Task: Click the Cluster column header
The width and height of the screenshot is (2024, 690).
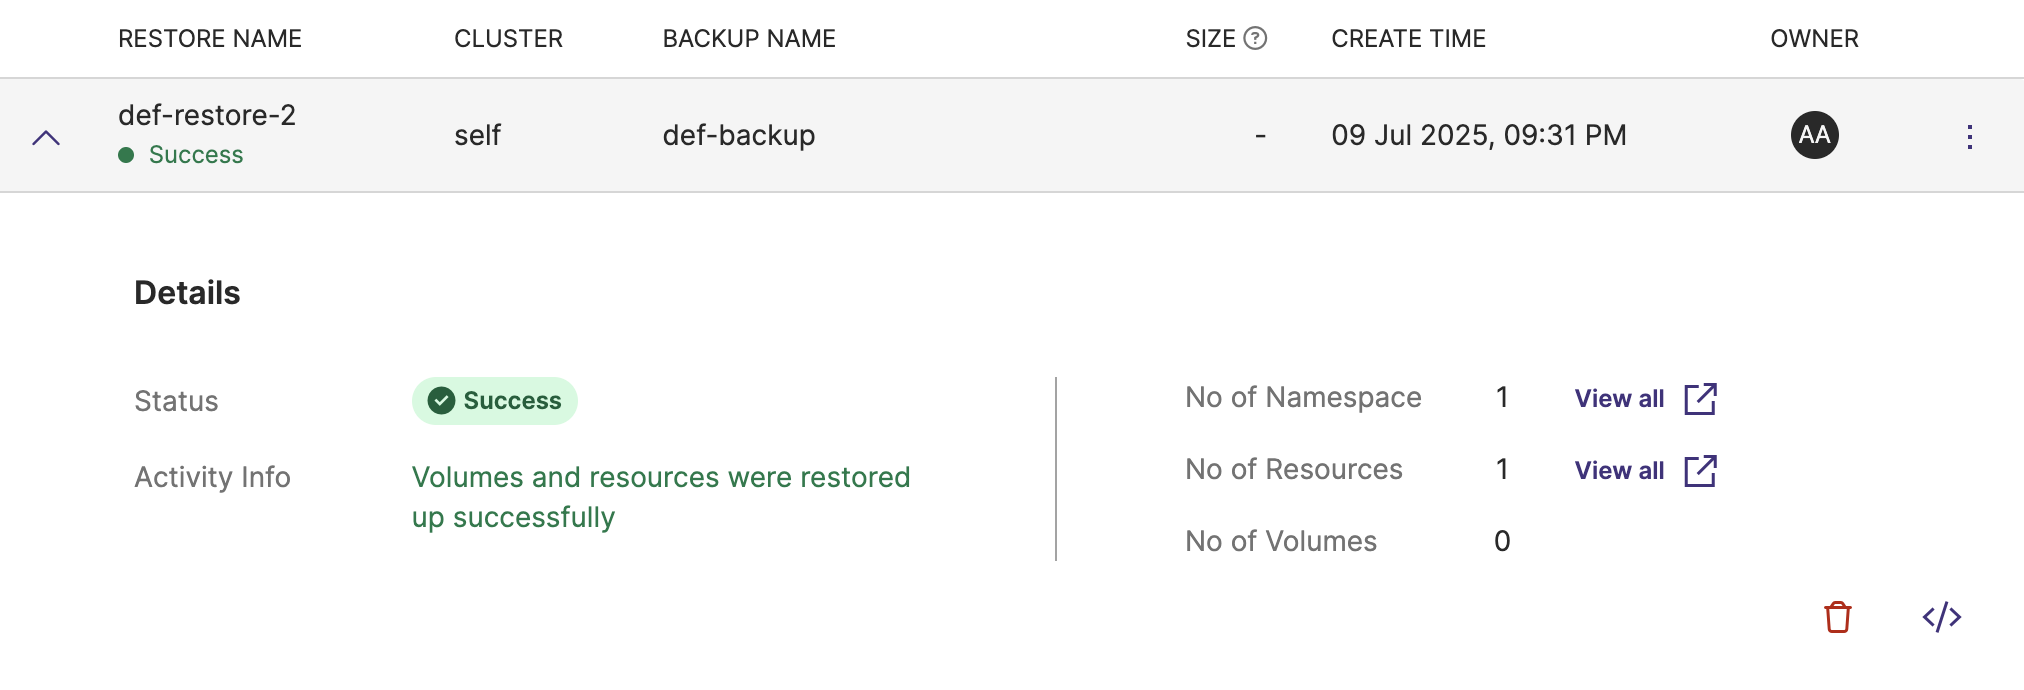Action: [x=508, y=39]
